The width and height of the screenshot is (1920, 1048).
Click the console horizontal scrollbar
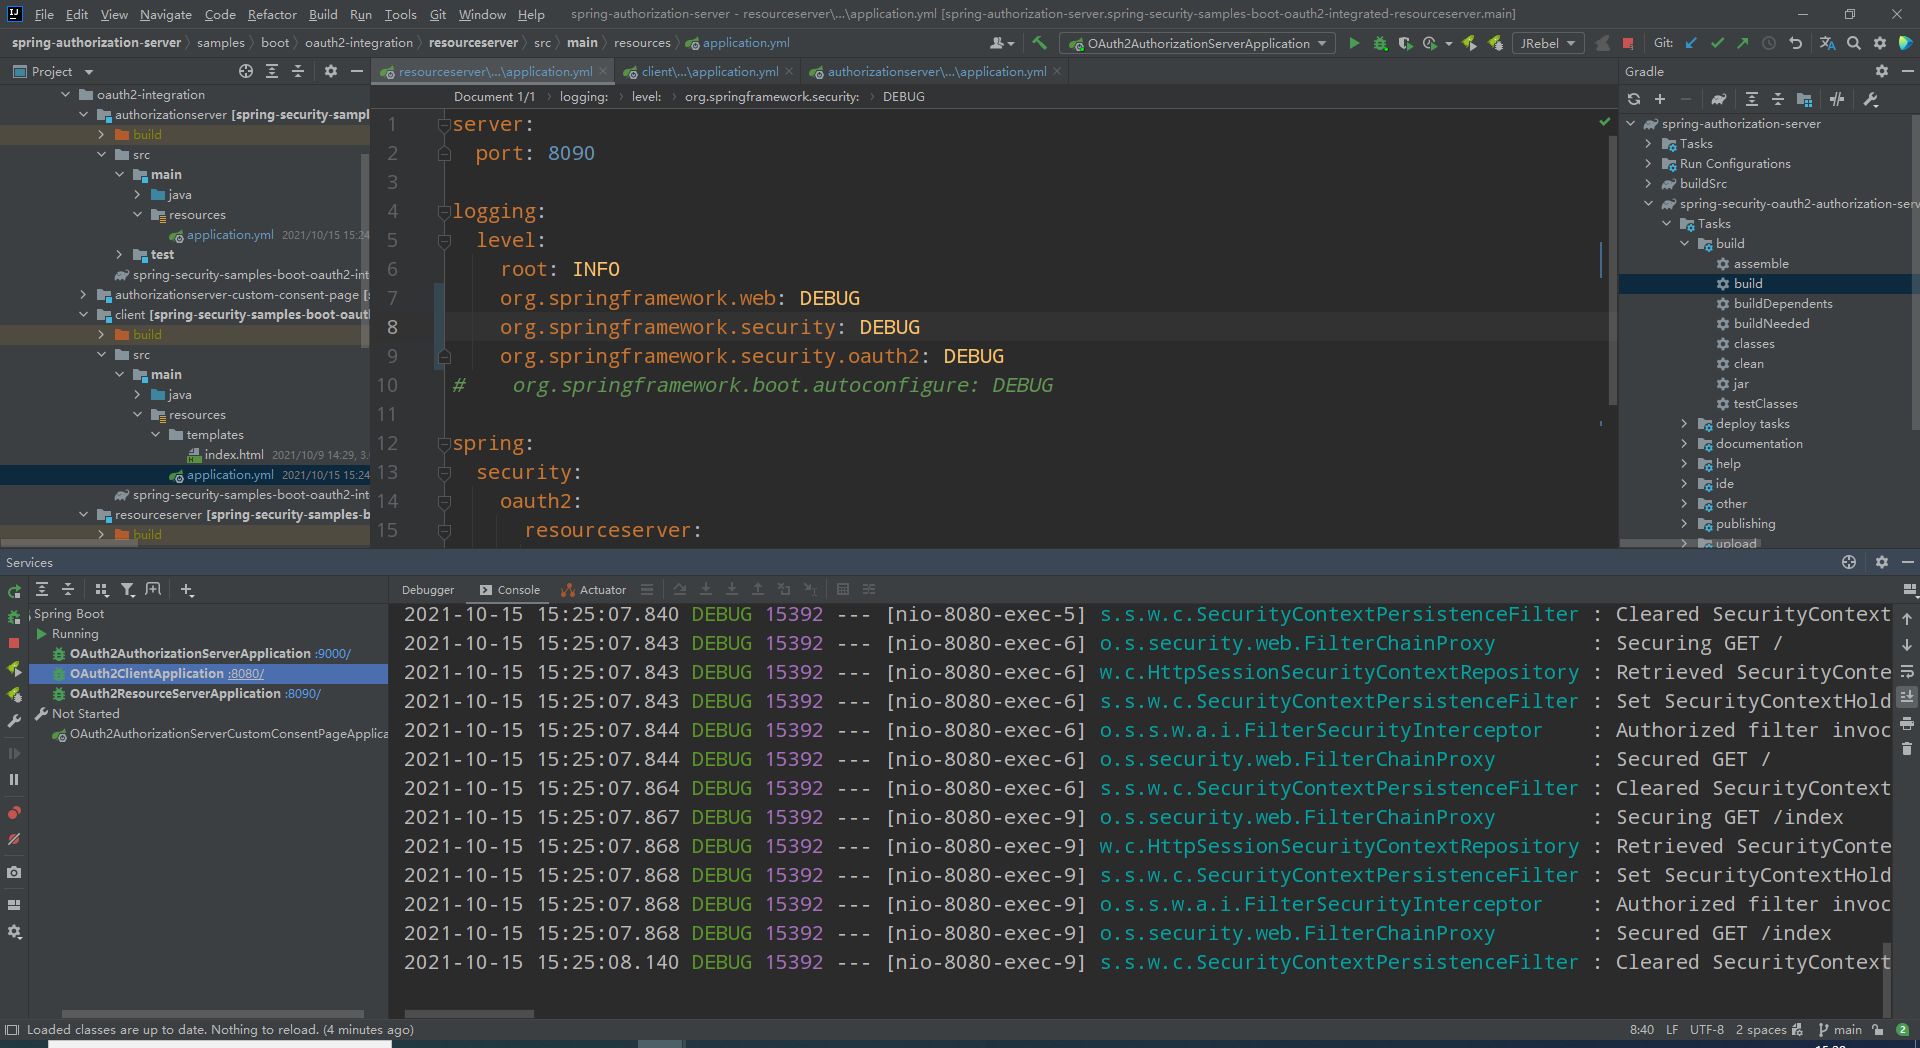(469, 1013)
